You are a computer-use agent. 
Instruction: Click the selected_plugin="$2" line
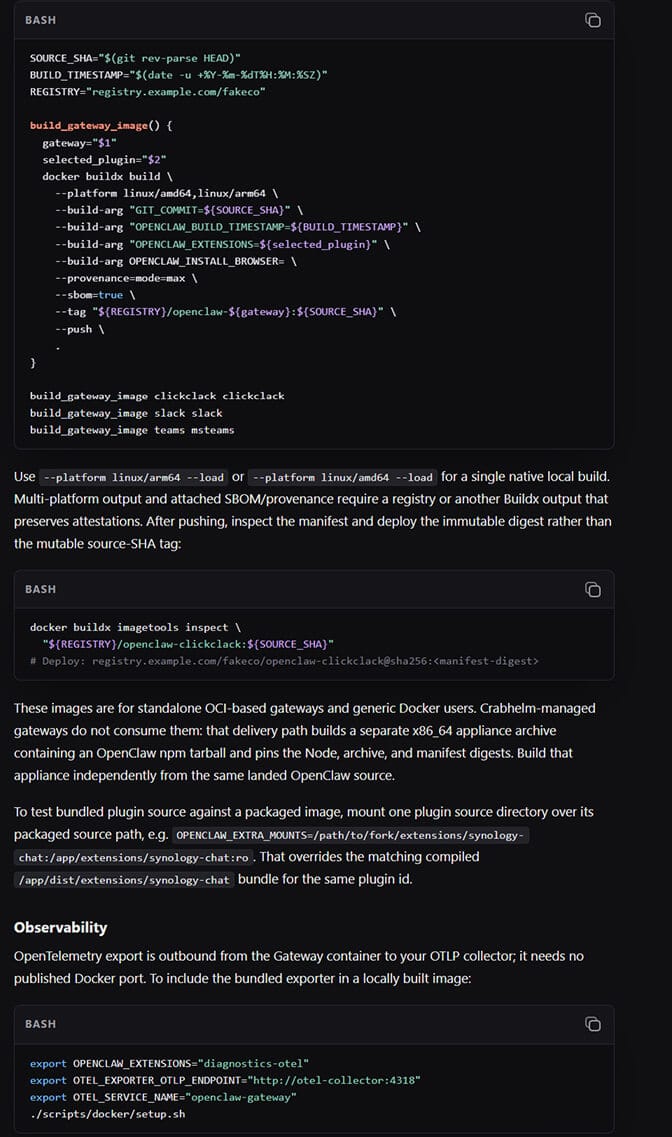pos(104,160)
